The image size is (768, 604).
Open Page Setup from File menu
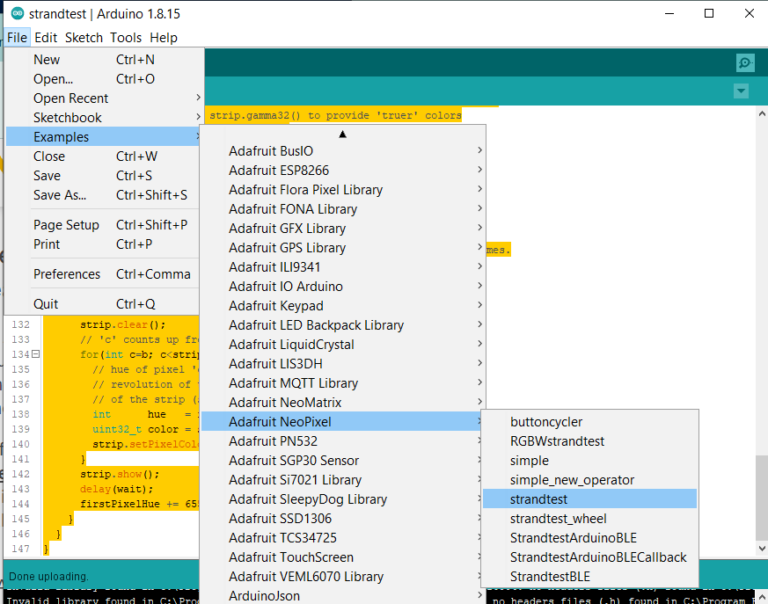104,225
